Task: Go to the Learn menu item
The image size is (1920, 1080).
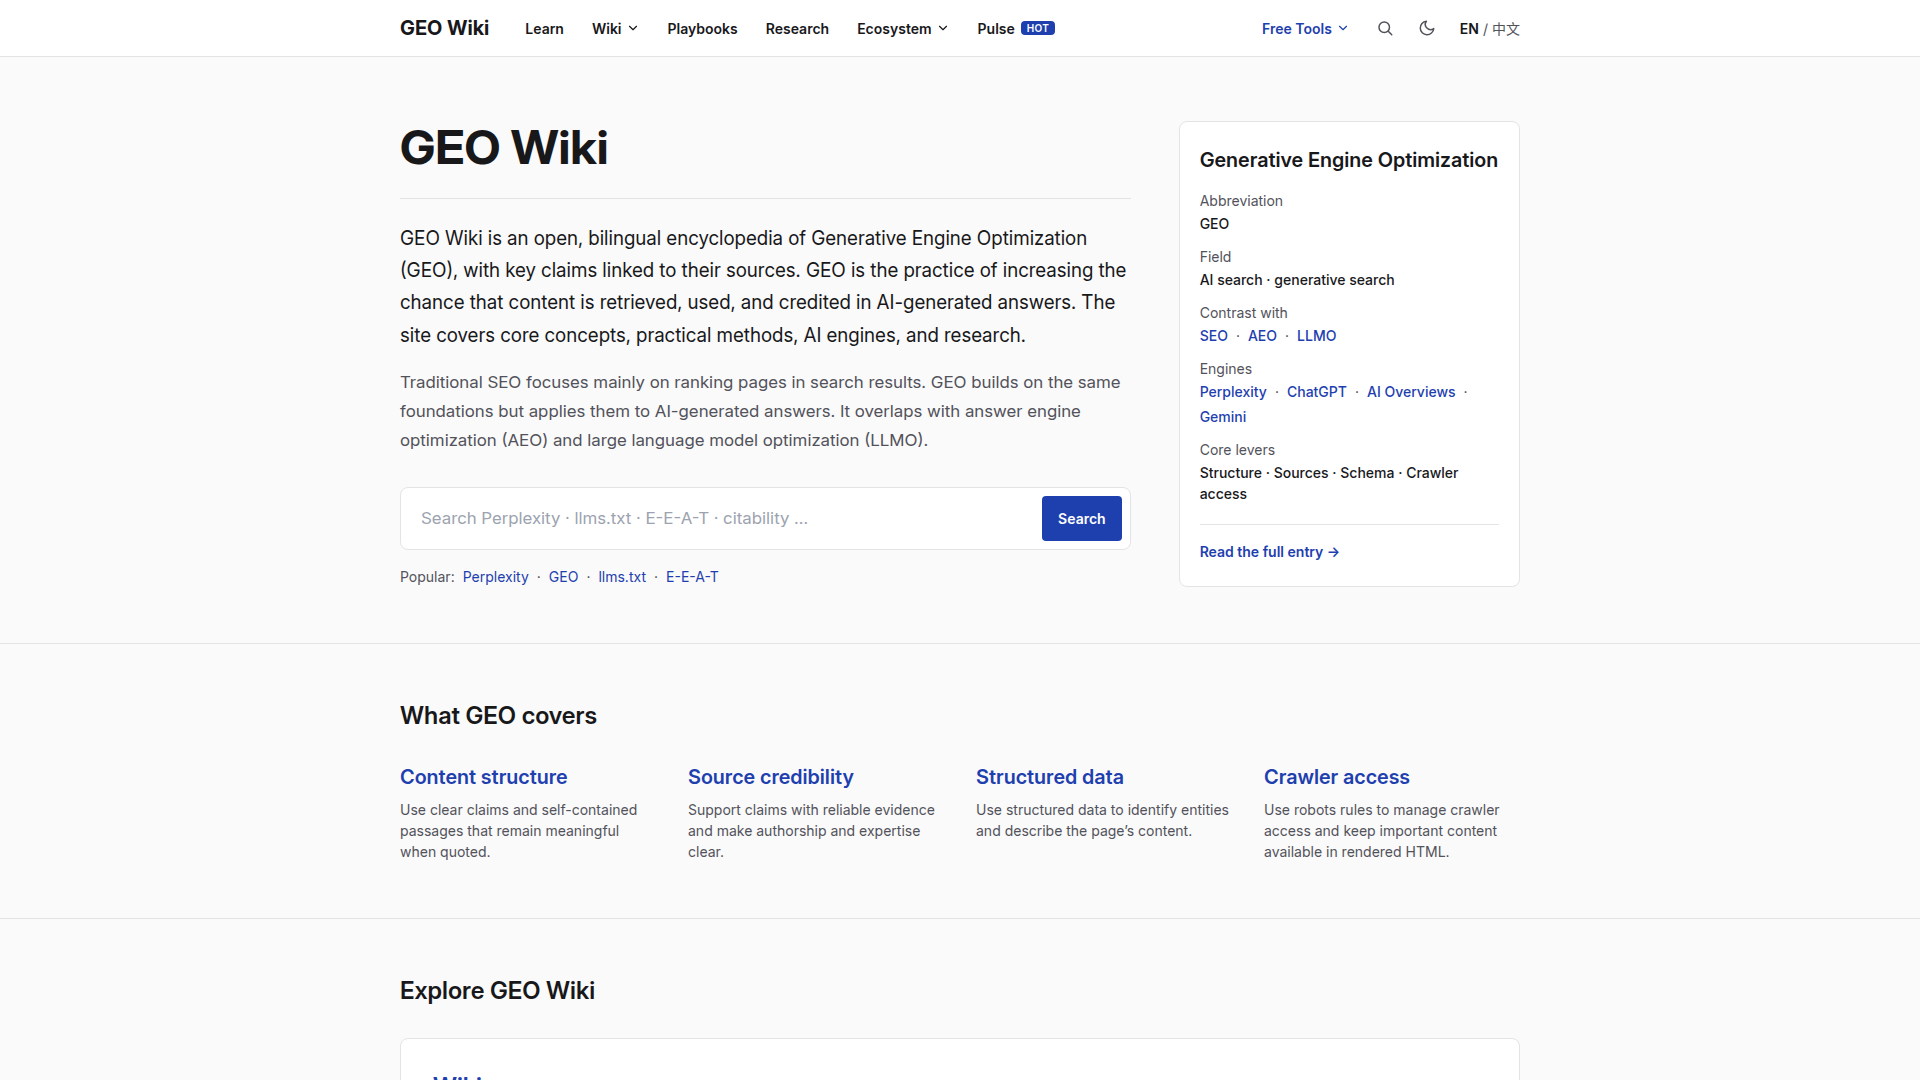Action: (544, 29)
